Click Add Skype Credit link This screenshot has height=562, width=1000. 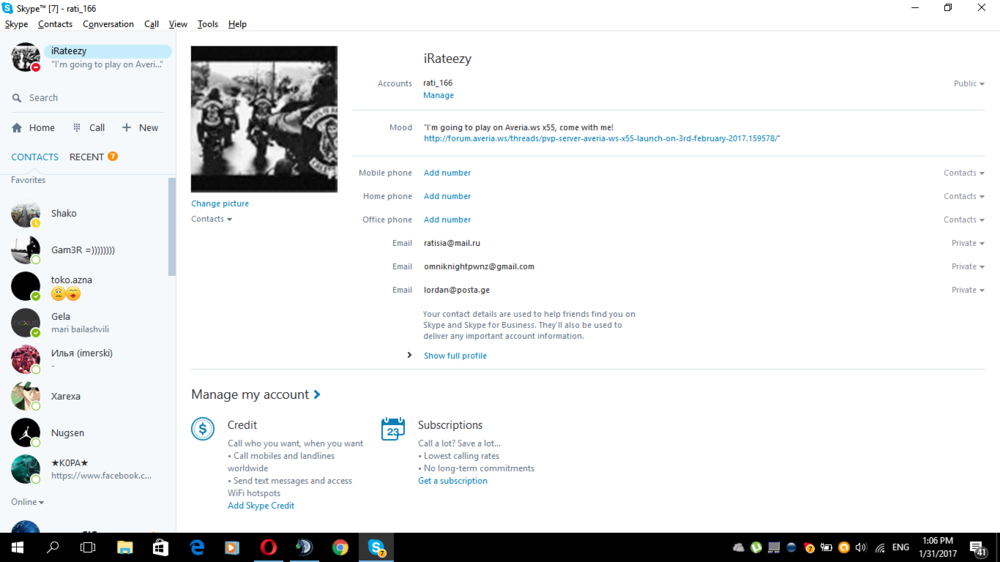(261, 506)
